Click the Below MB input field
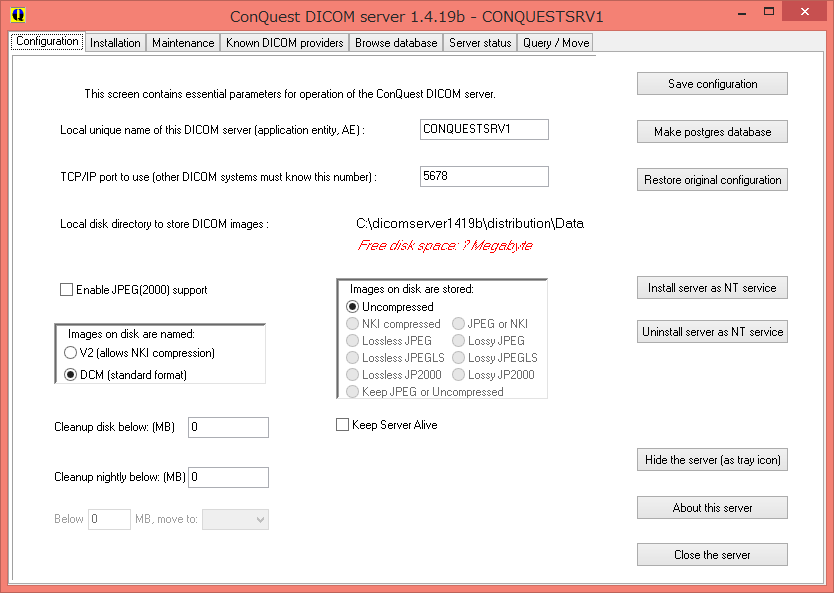Image resolution: width=834 pixels, height=593 pixels. pos(109,519)
